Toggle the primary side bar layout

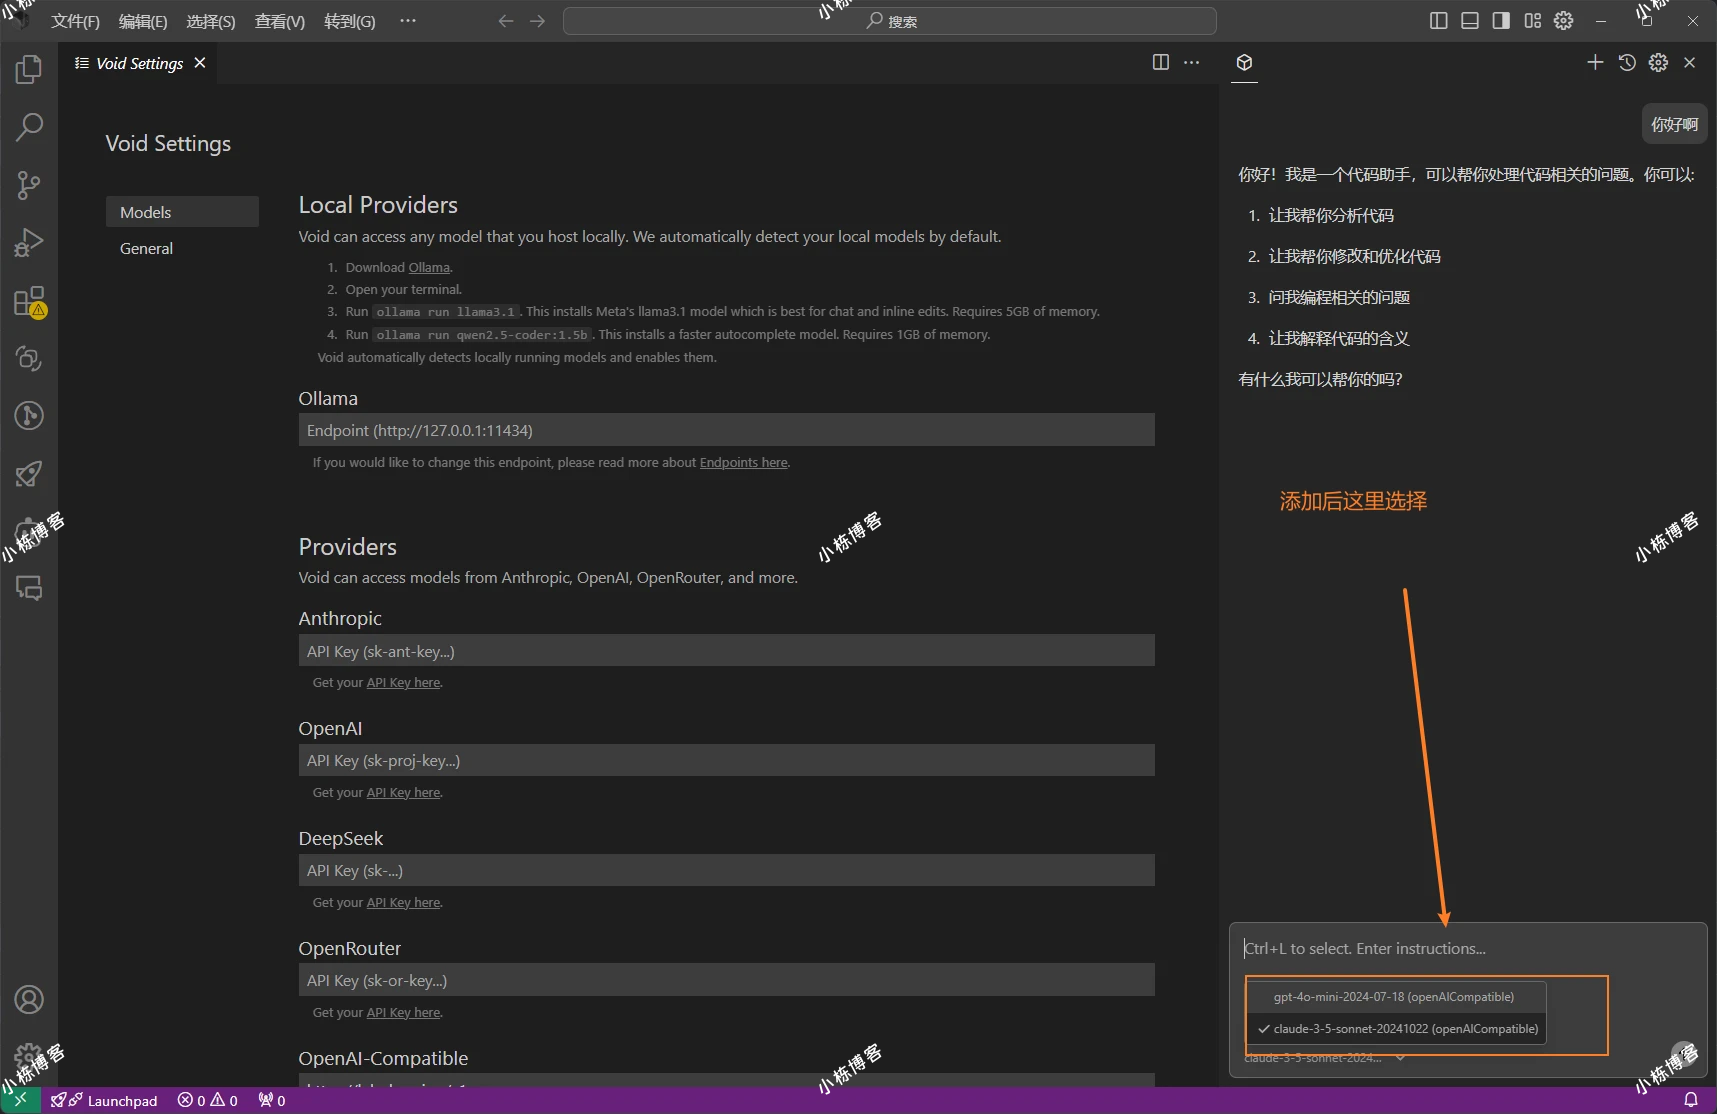(x=1438, y=21)
